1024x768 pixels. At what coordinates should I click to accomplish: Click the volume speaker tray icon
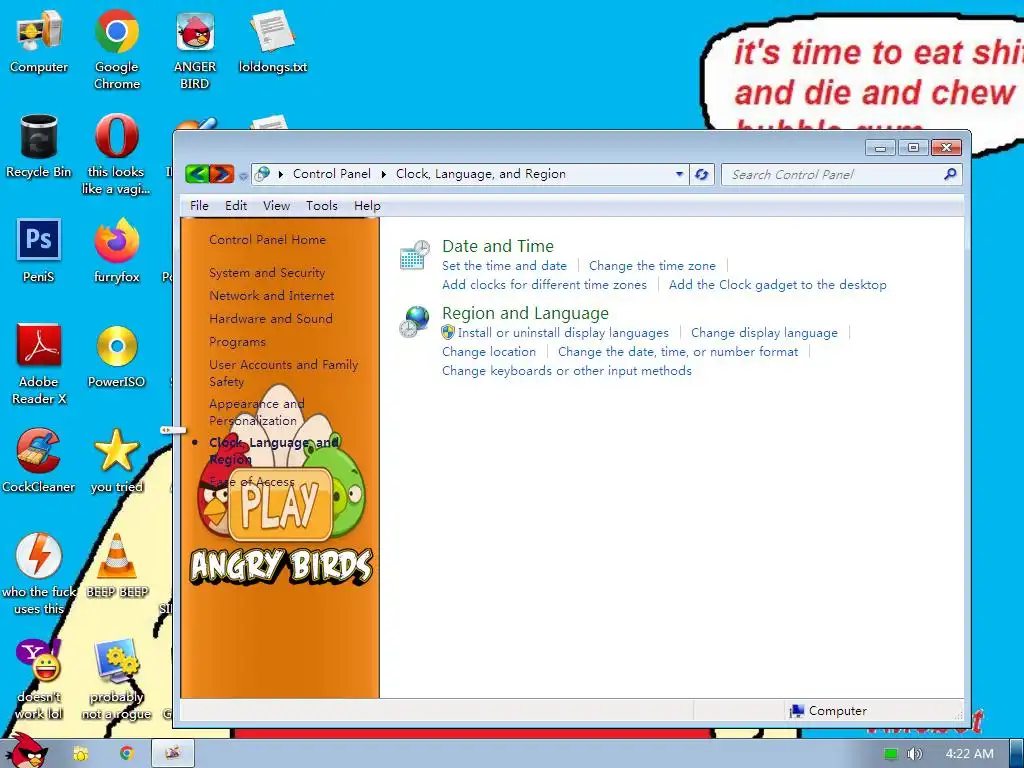tap(914, 754)
